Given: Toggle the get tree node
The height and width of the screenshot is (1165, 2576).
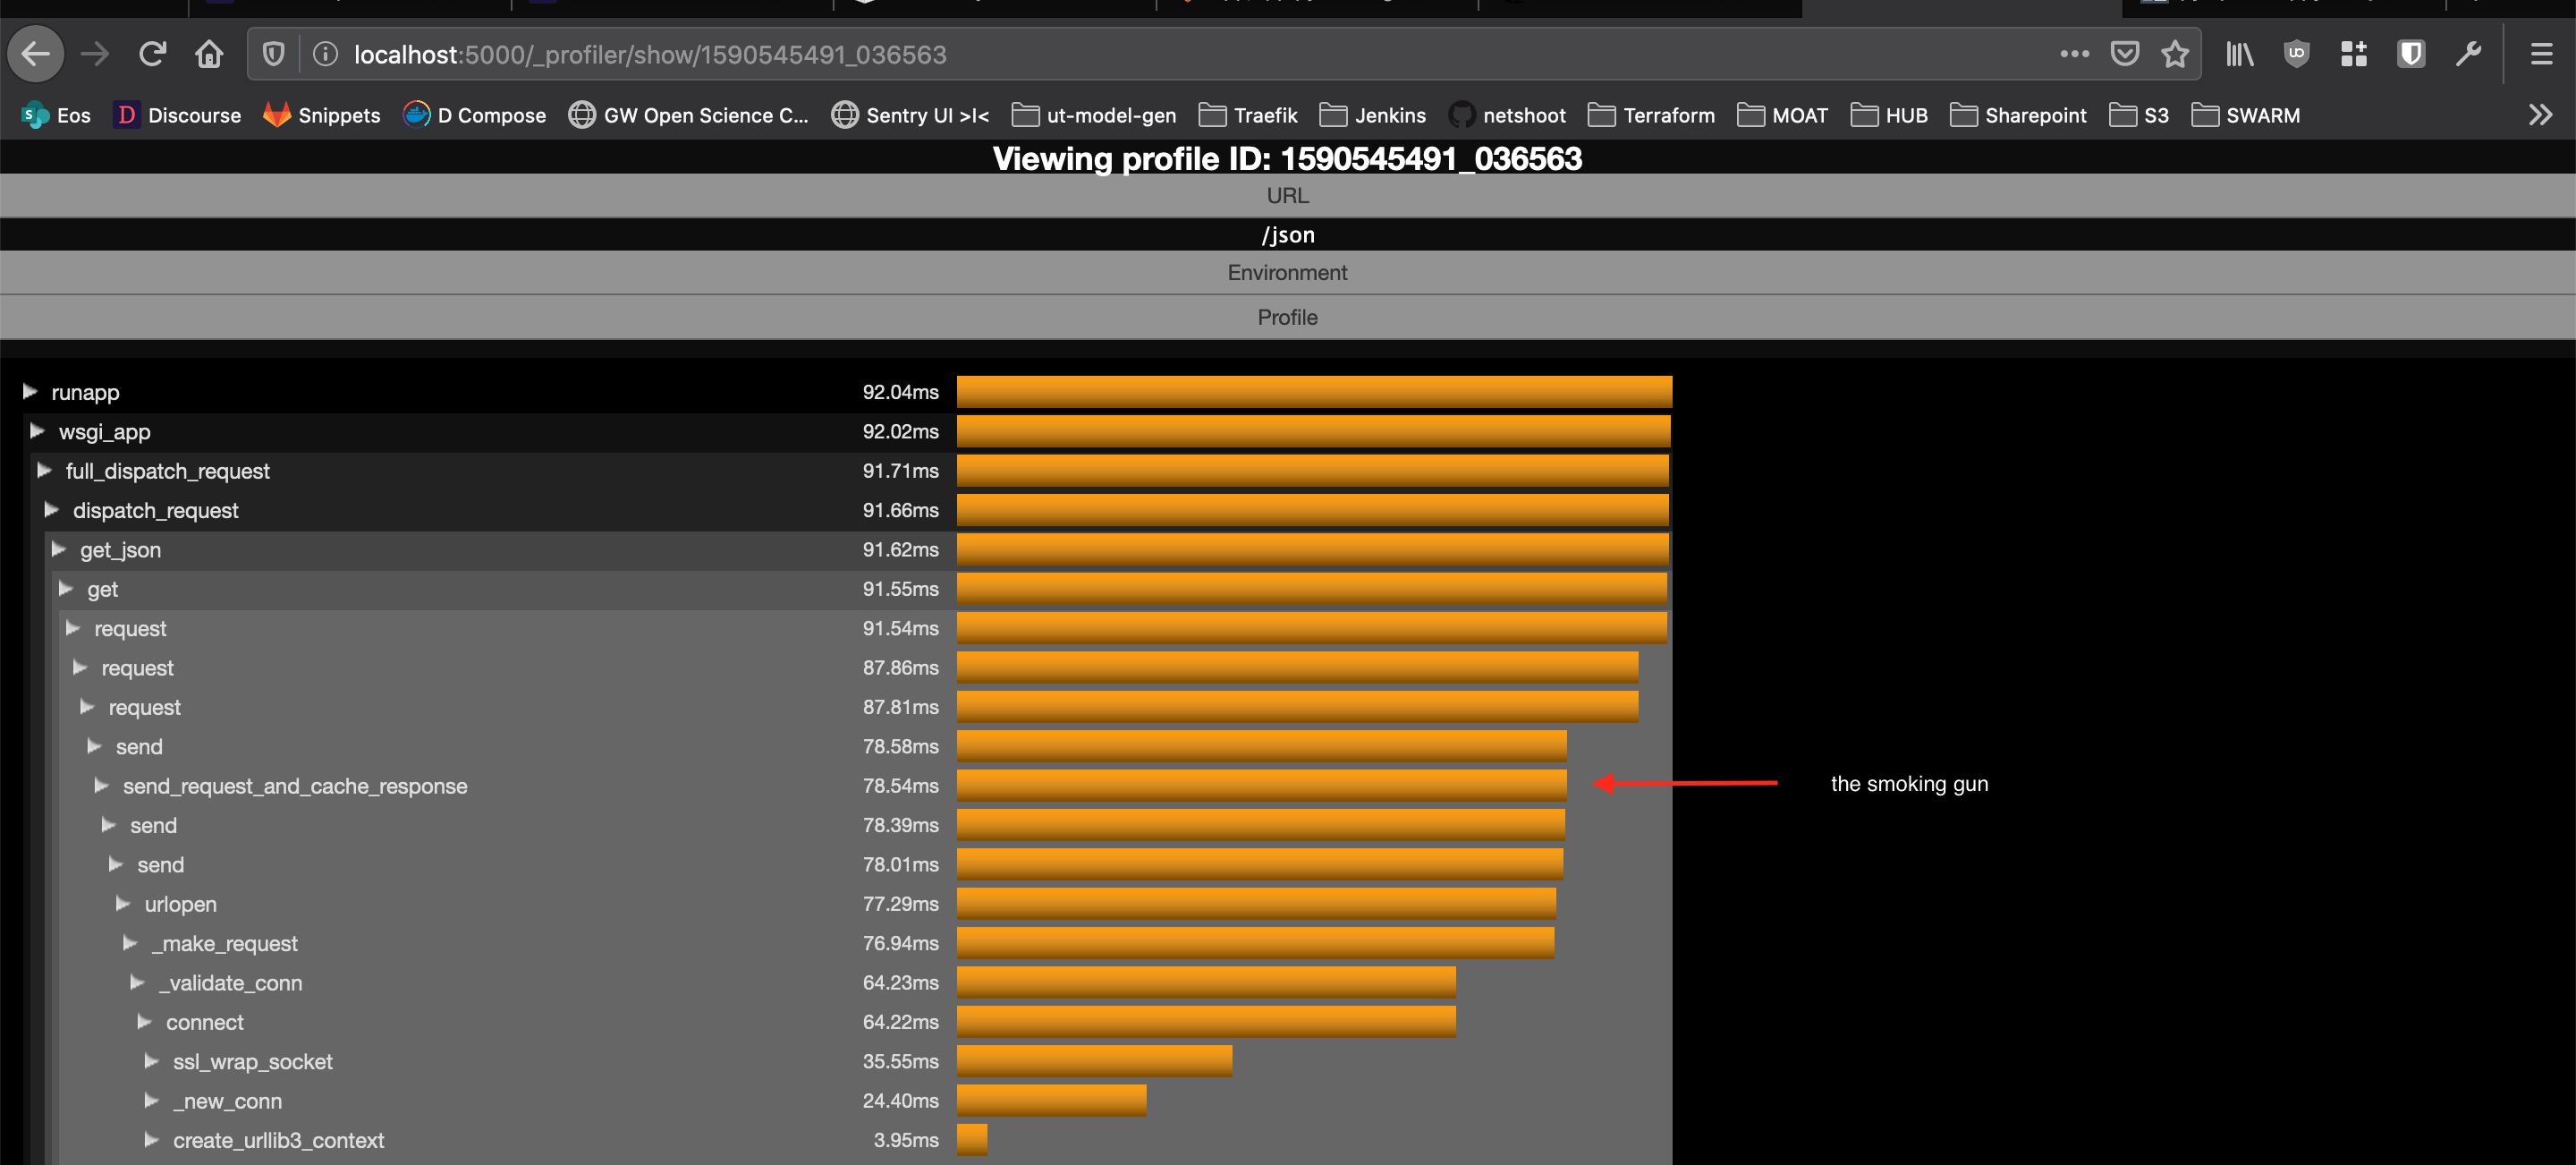Looking at the screenshot, I should point(66,588).
